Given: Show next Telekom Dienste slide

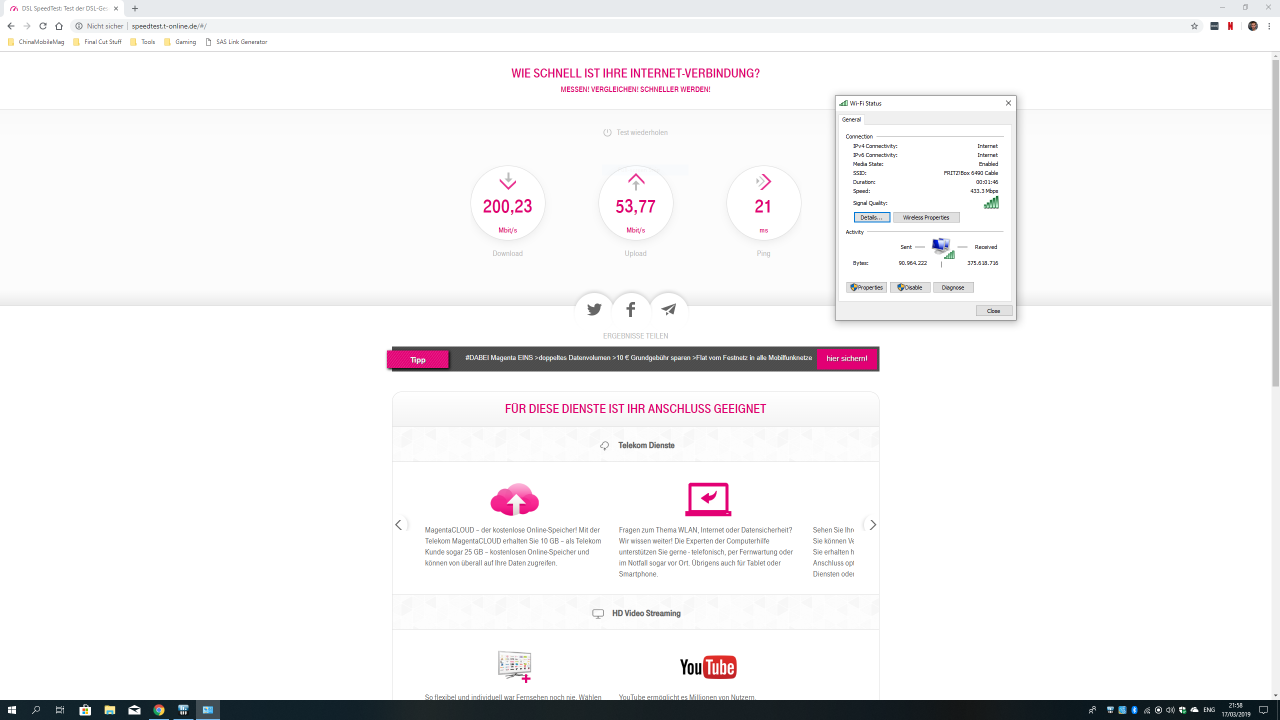Looking at the screenshot, I should pos(873,525).
